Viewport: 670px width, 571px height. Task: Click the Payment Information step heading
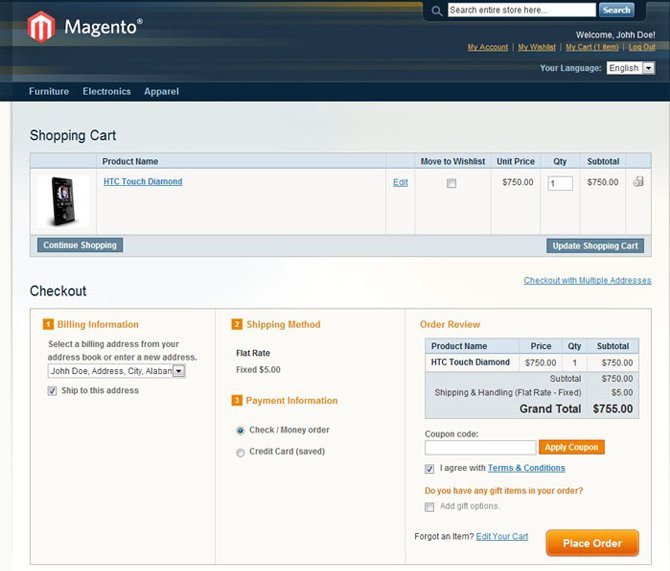(291, 400)
